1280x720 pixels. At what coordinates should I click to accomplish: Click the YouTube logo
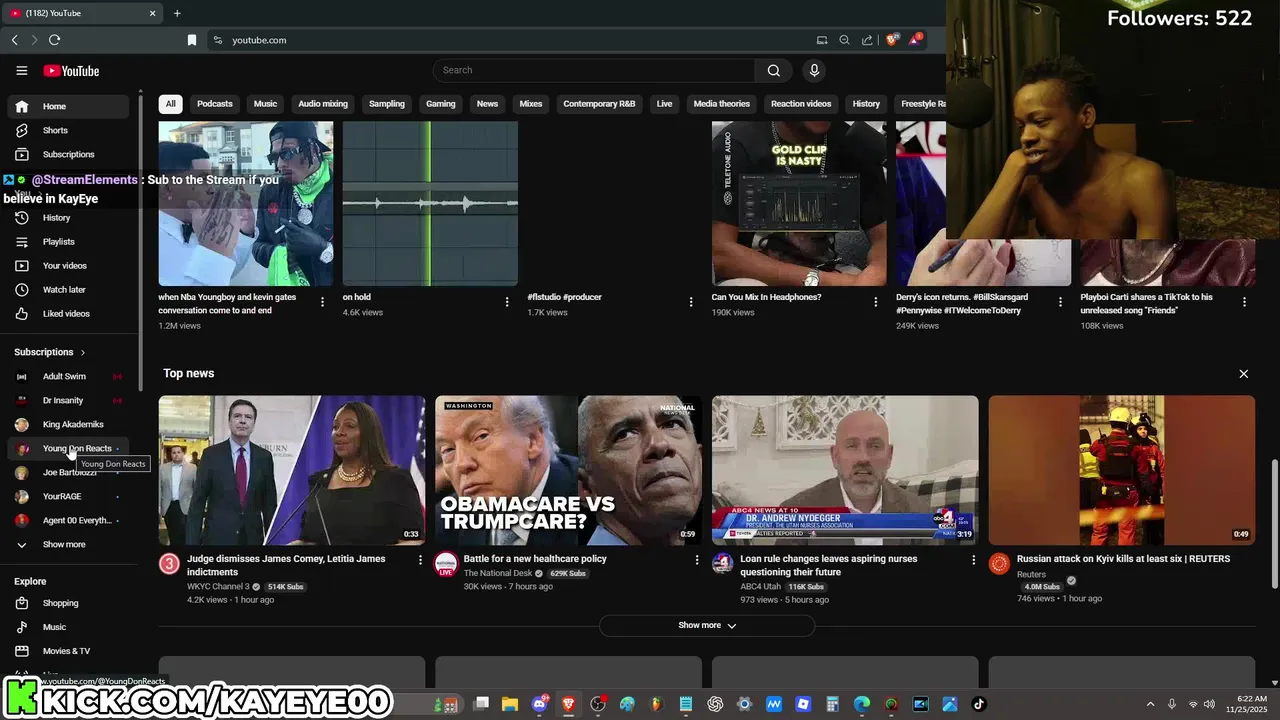pos(71,71)
